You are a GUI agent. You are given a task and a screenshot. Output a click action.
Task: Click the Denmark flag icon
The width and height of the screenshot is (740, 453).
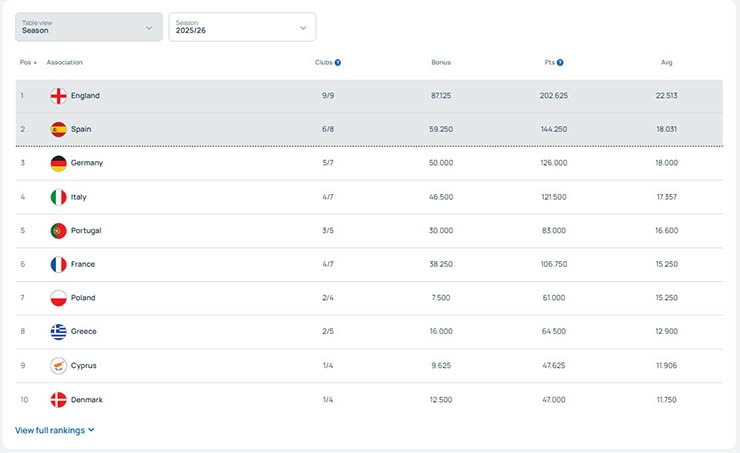point(59,400)
